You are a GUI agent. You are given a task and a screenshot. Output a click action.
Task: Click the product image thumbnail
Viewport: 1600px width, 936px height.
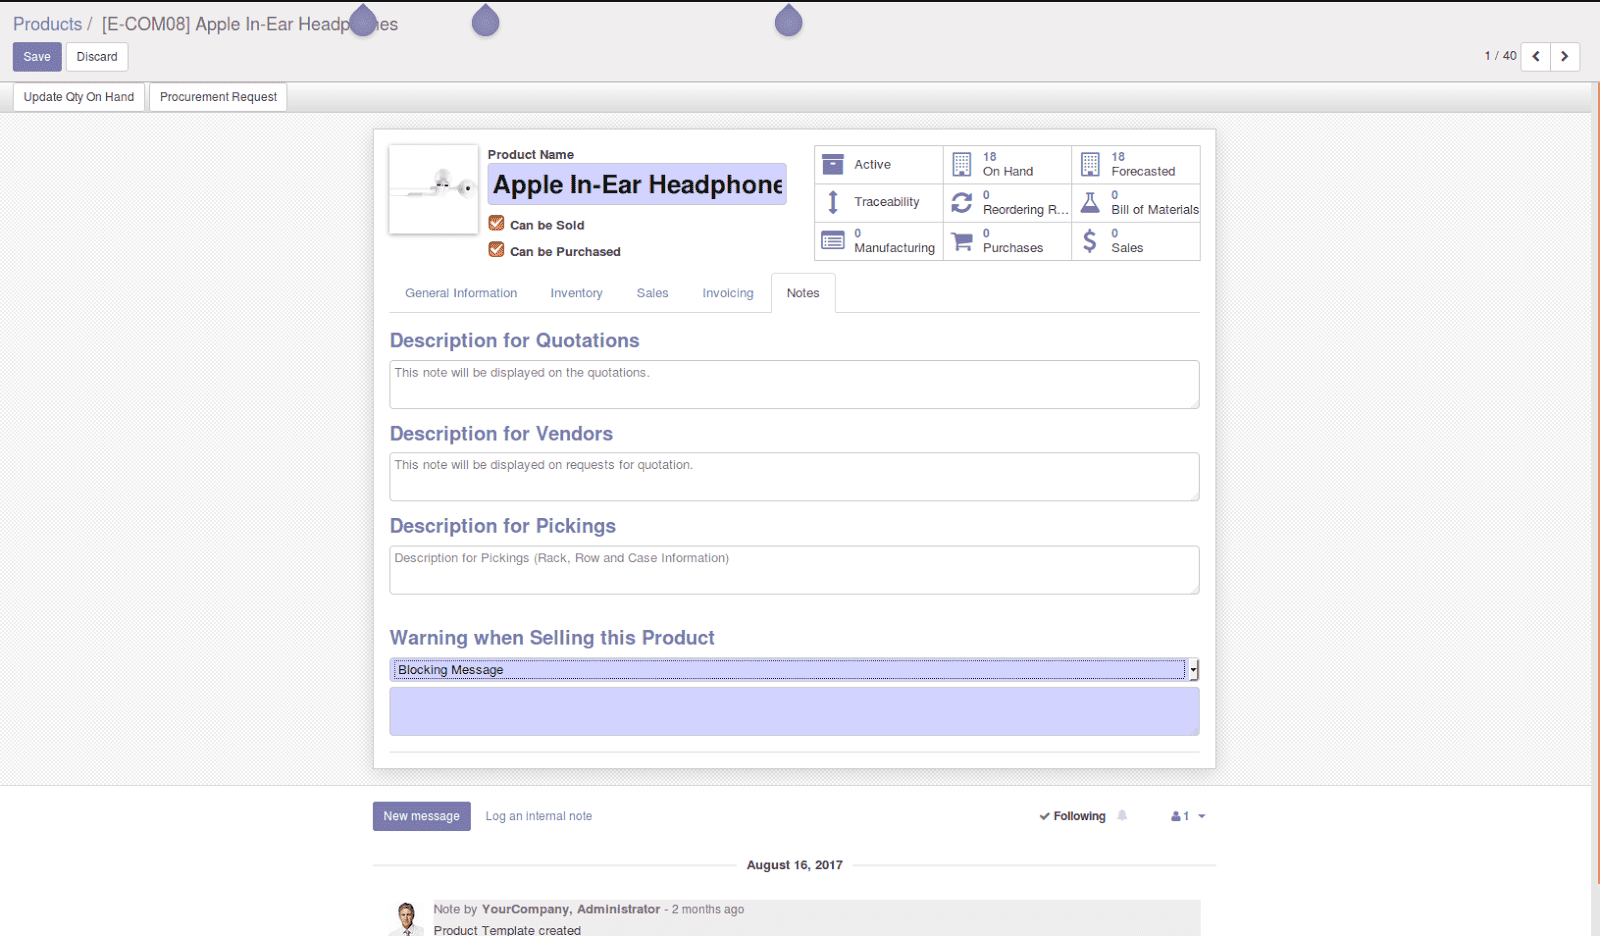pos(433,189)
